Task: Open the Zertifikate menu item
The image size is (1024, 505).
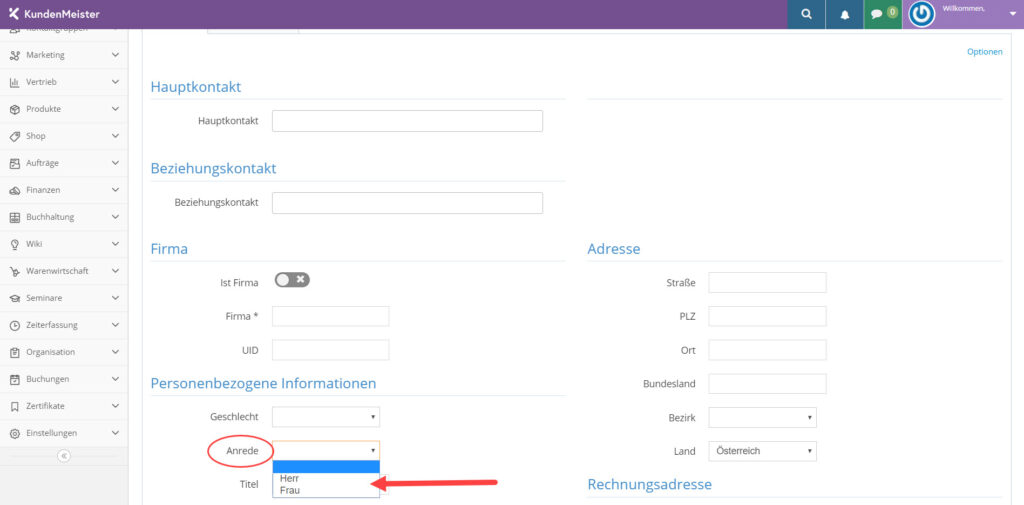Action: (x=64, y=406)
